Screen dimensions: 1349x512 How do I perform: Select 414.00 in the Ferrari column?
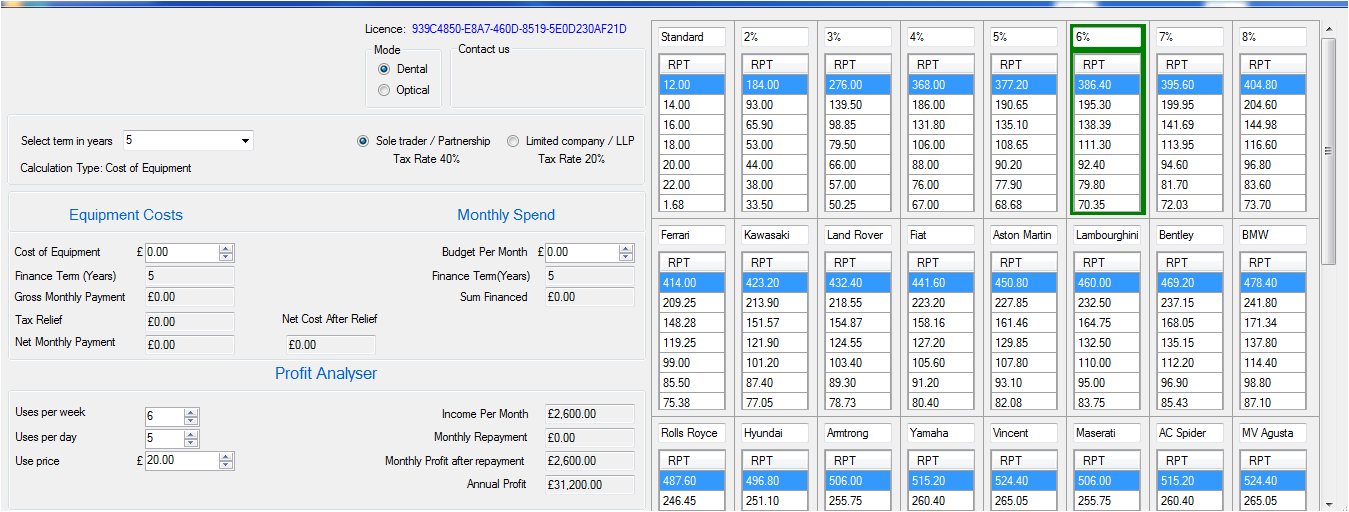[x=692, y=283]
